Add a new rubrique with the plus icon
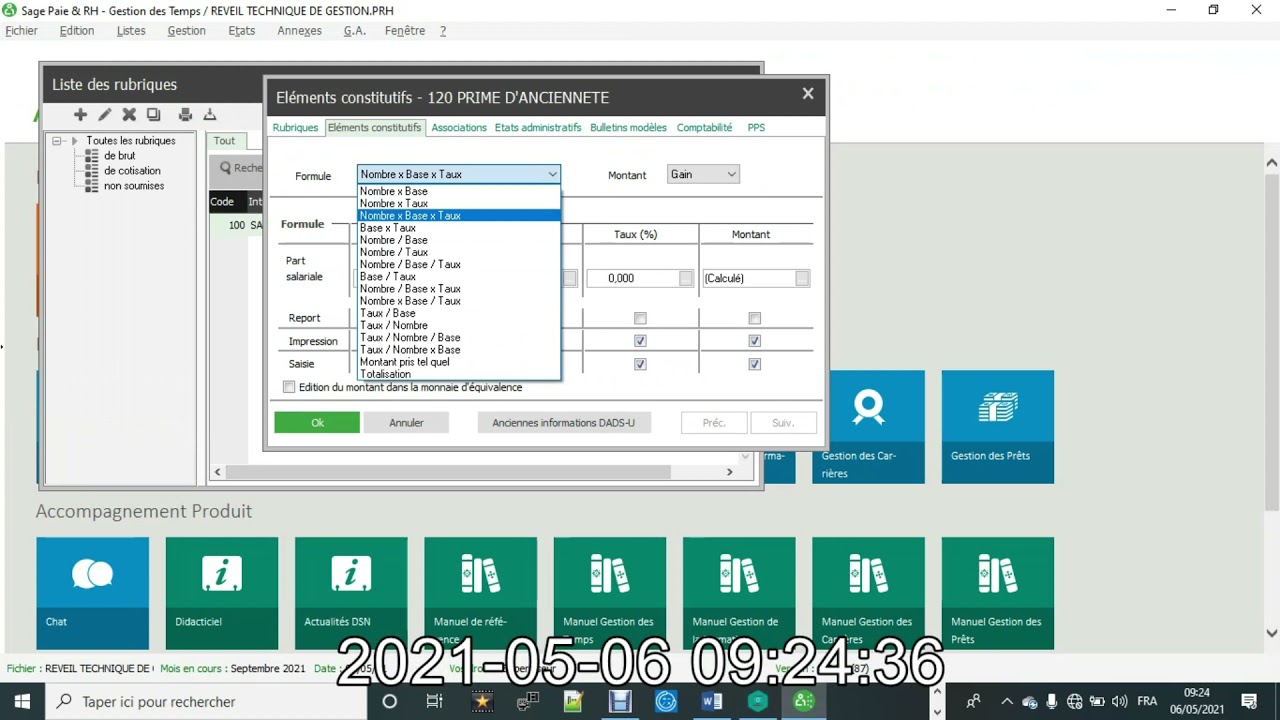Image resolution: width=1280 pixels, height=720 pixels. click(x=81, y=115)
